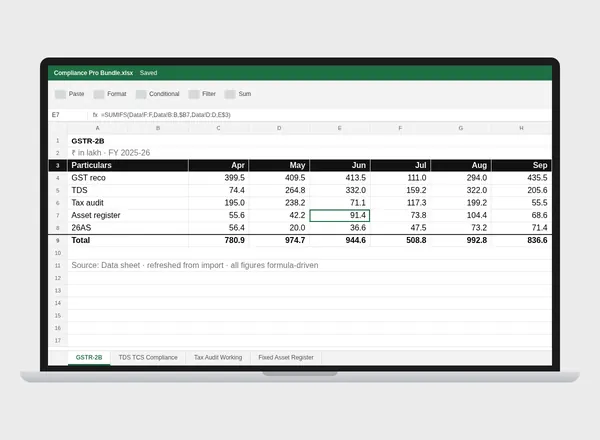
Task: Click the 'Sep' column header cell
Action: point(521,165)
